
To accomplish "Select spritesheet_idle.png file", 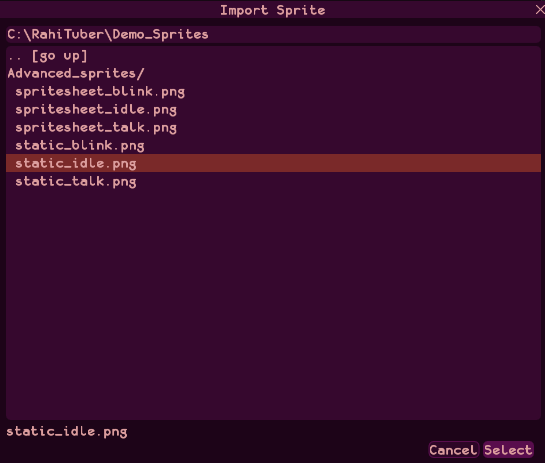I will pos(273,110).
